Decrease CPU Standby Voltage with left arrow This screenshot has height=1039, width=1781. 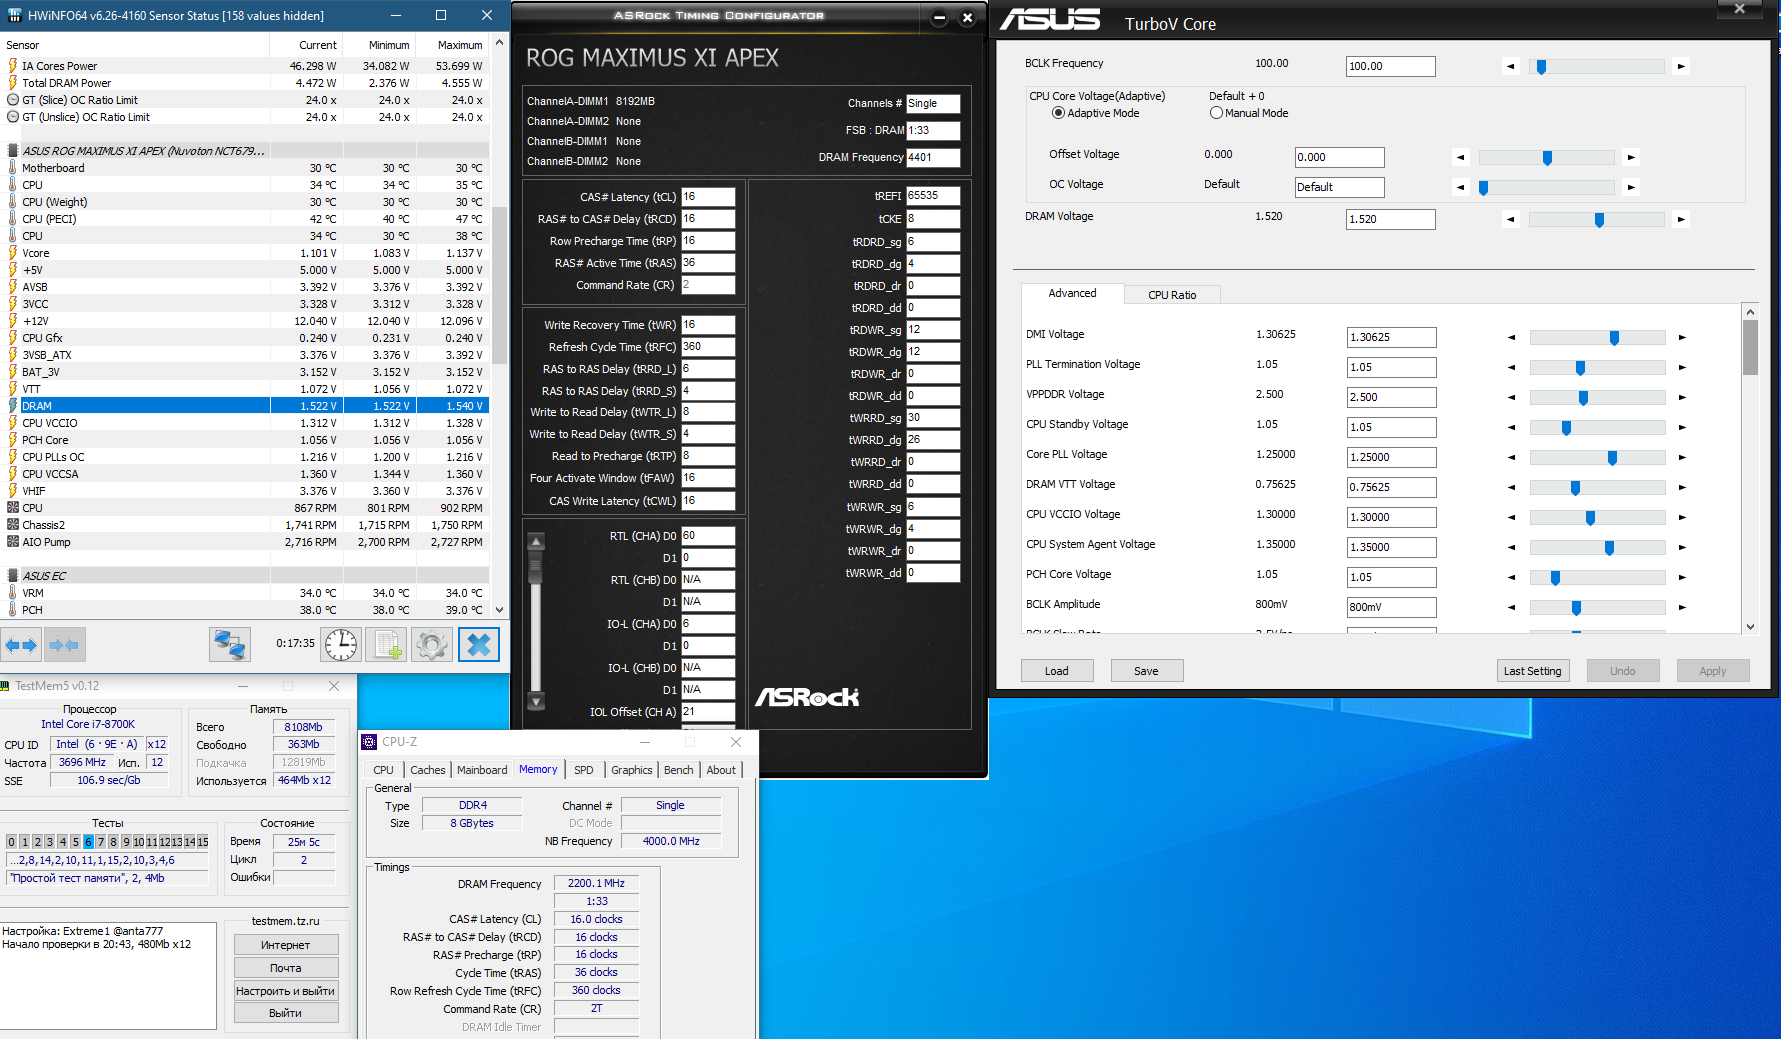[x=1511, y=428]
